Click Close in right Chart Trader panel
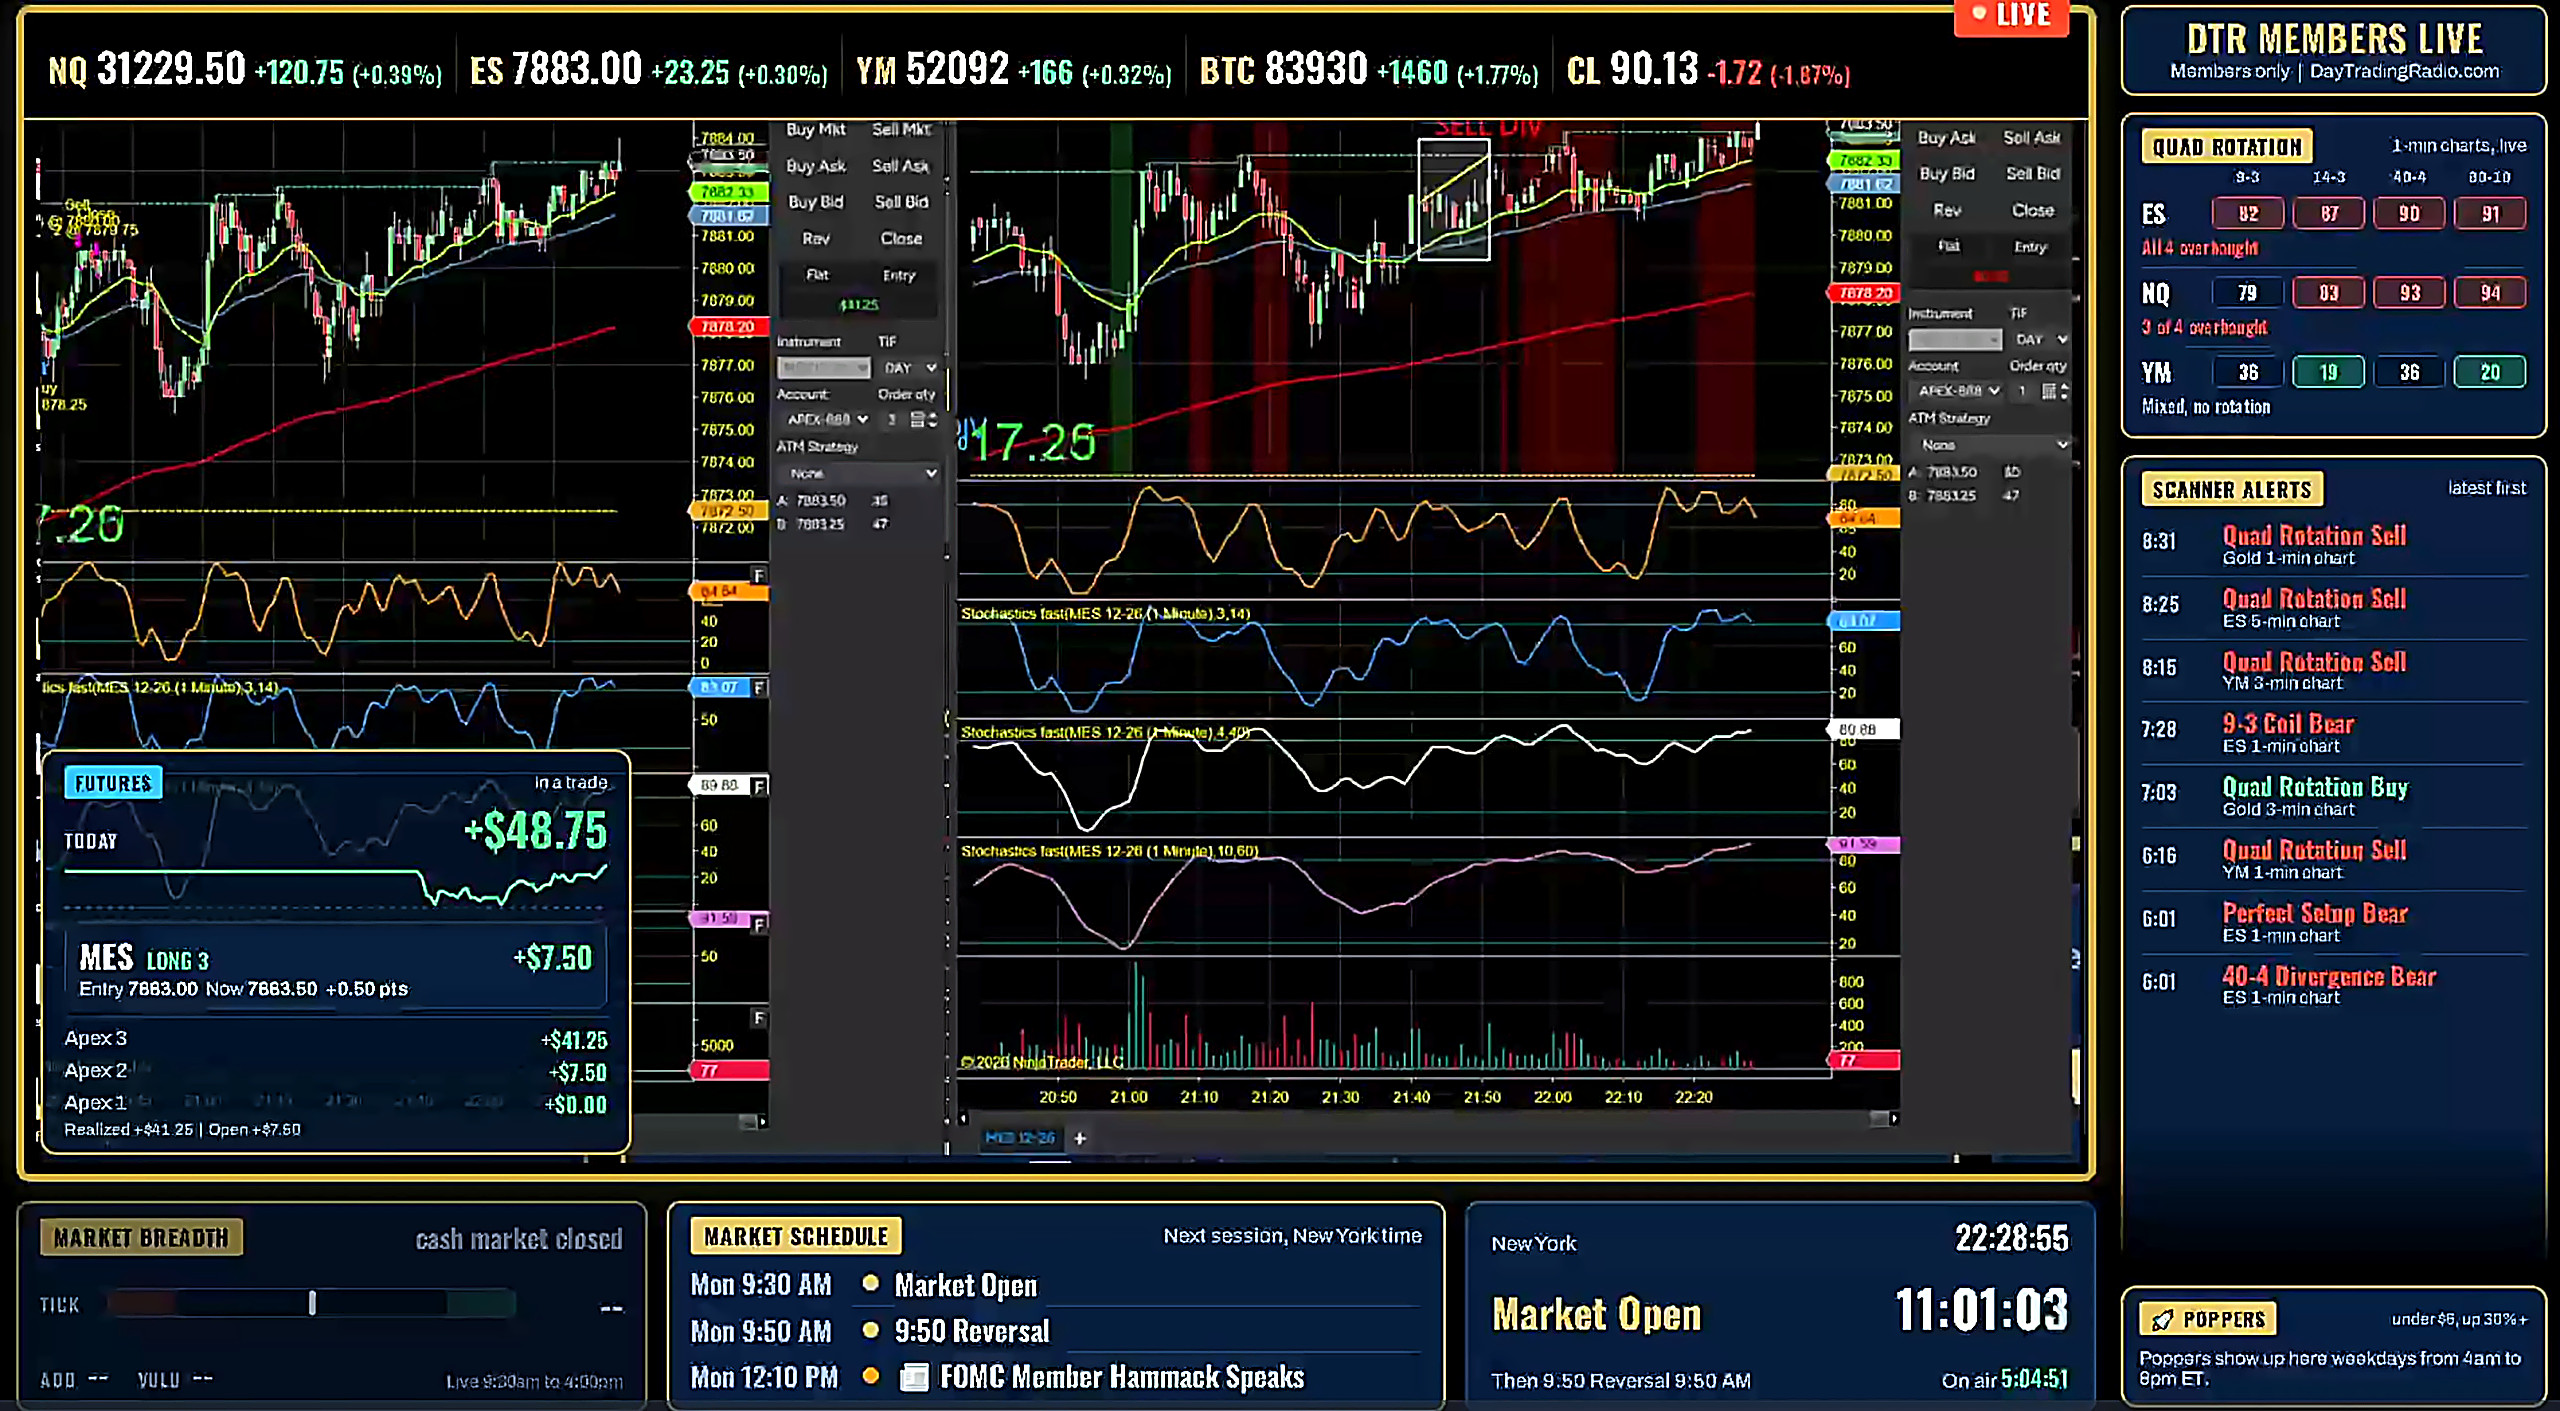The width and height of the screenshot is (2560, 1411). pos(2032,211)
